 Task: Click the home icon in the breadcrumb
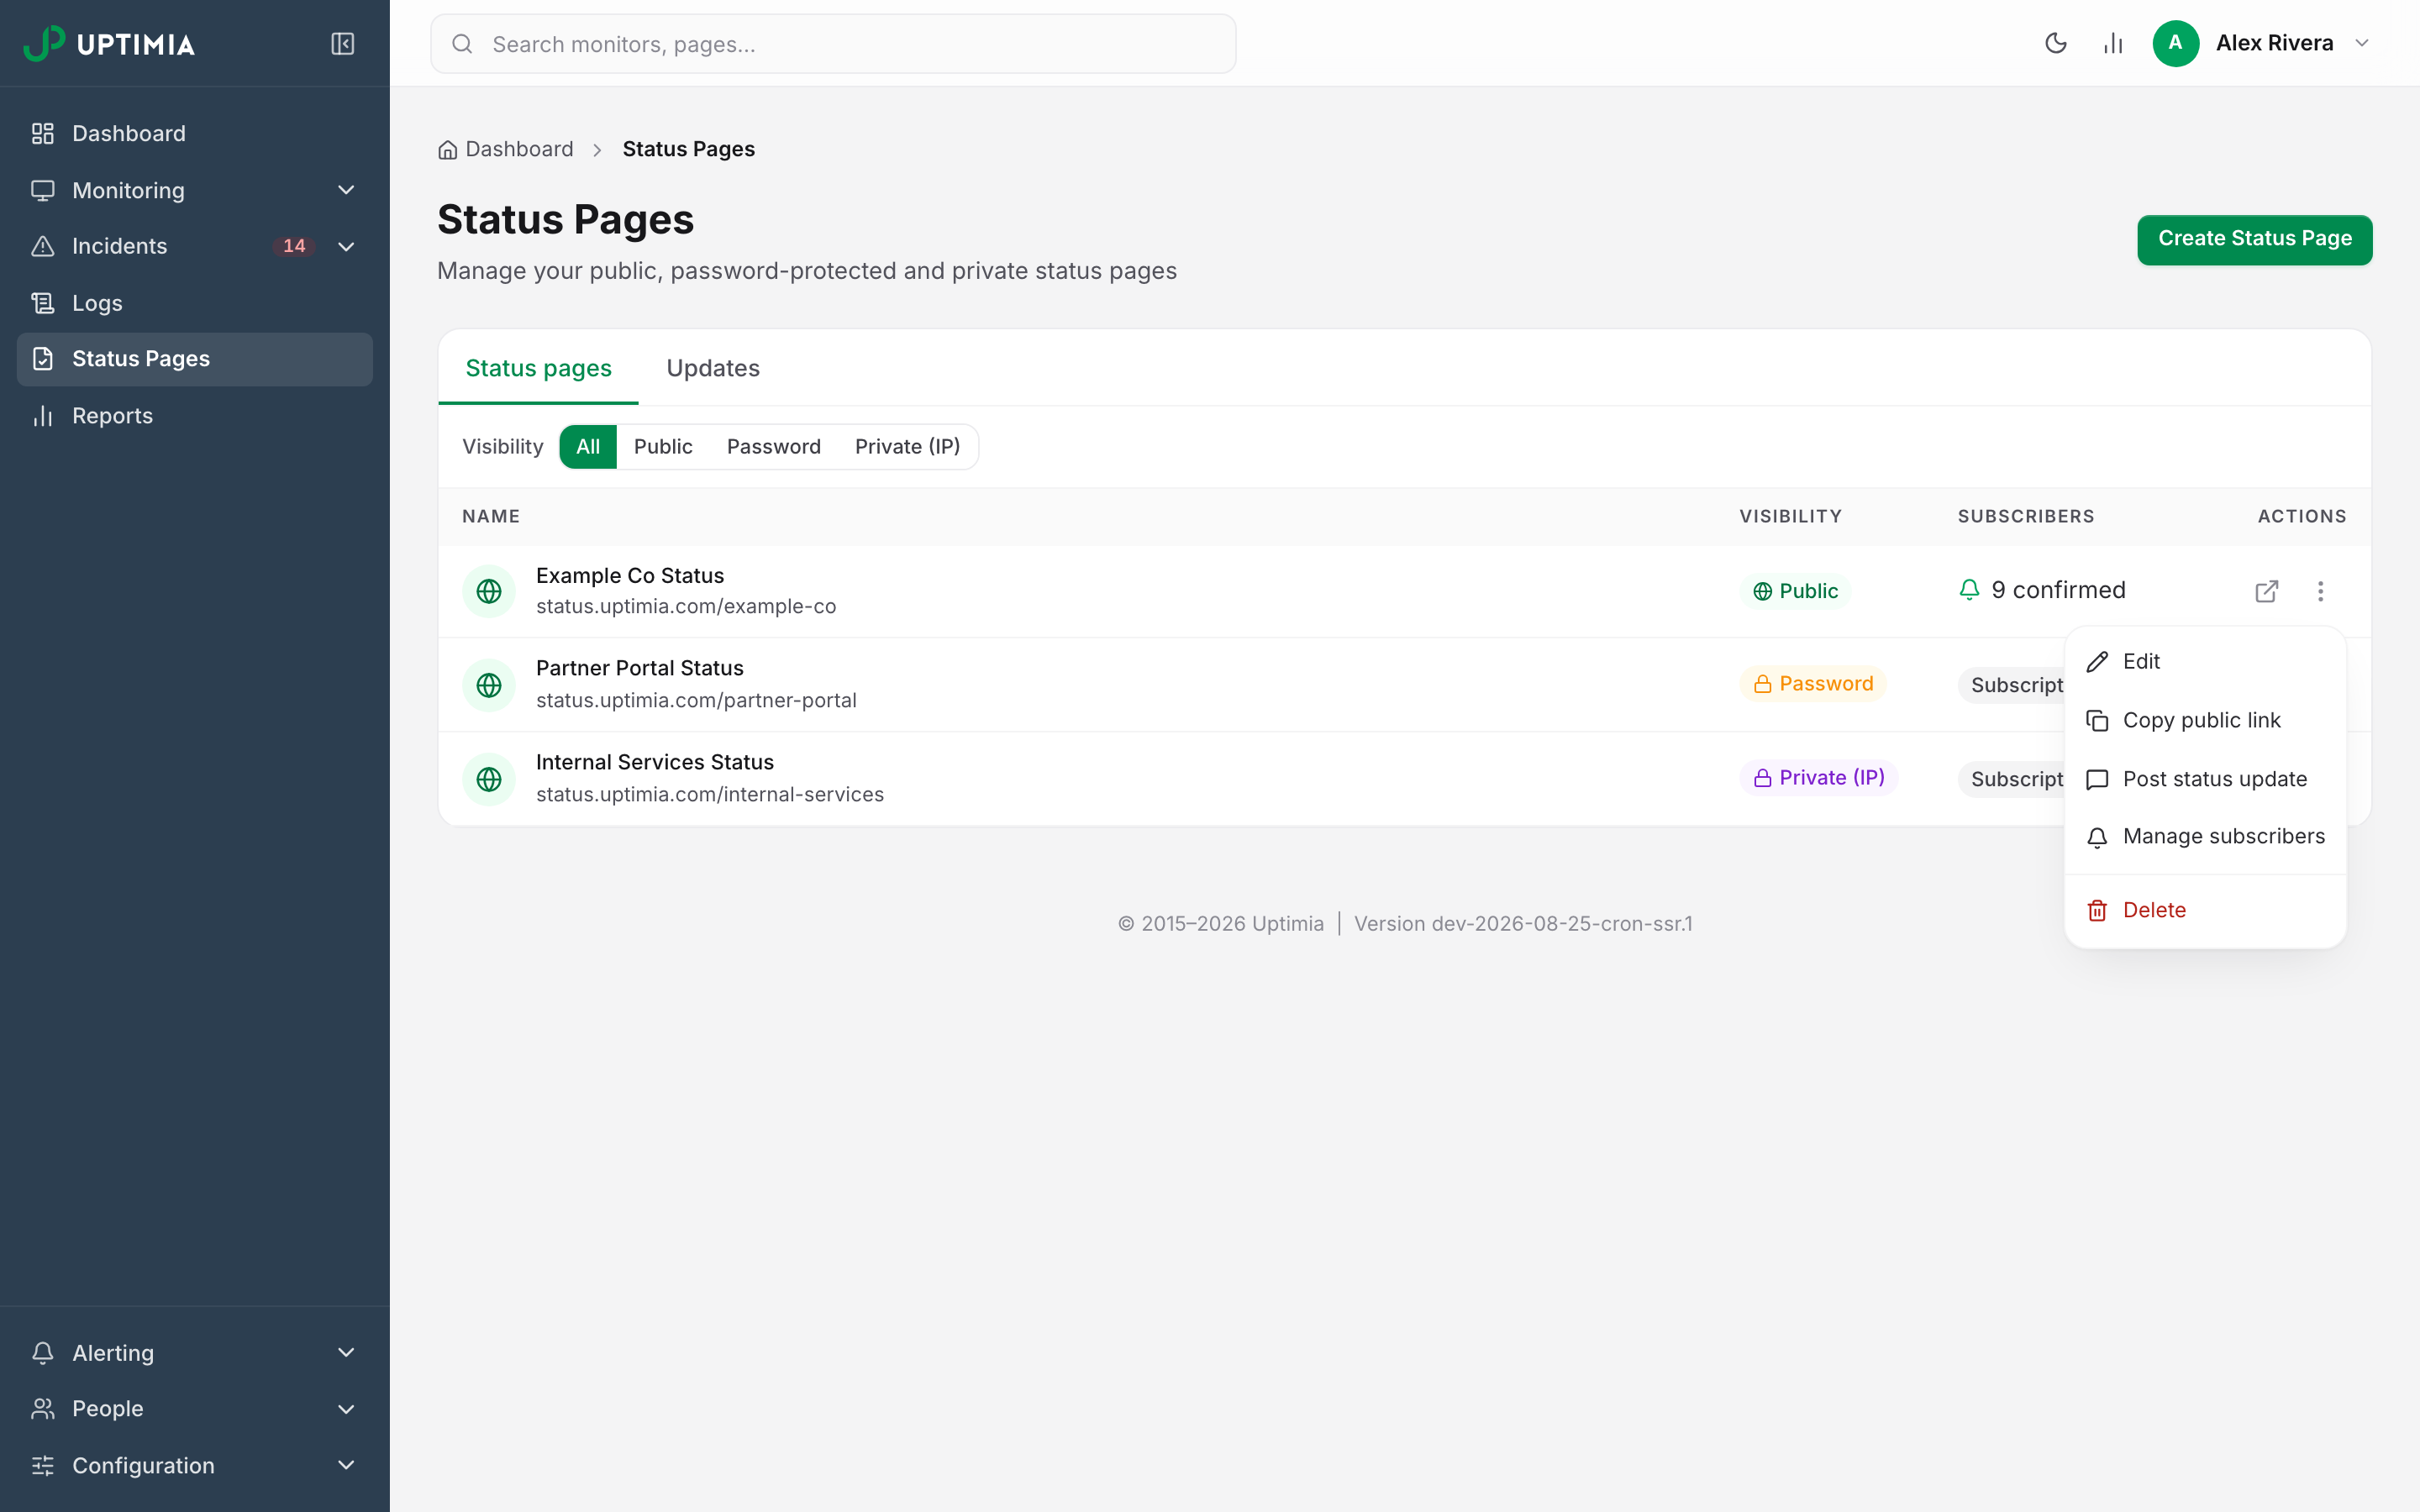click(x=447, y=150)
